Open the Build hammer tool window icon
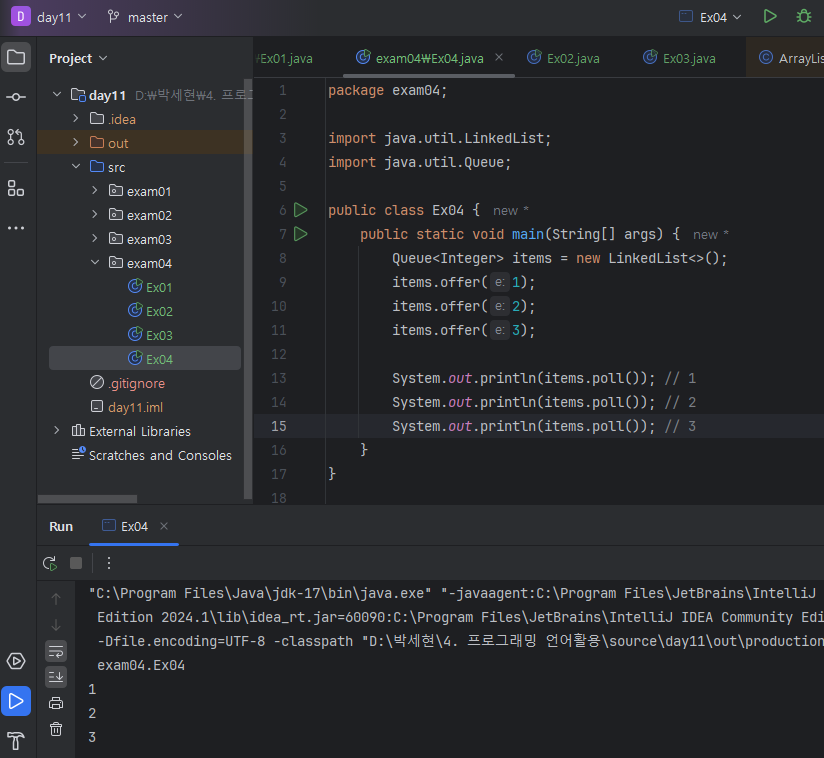The height and width of the screenshot is (758, 824). point(16,741)
